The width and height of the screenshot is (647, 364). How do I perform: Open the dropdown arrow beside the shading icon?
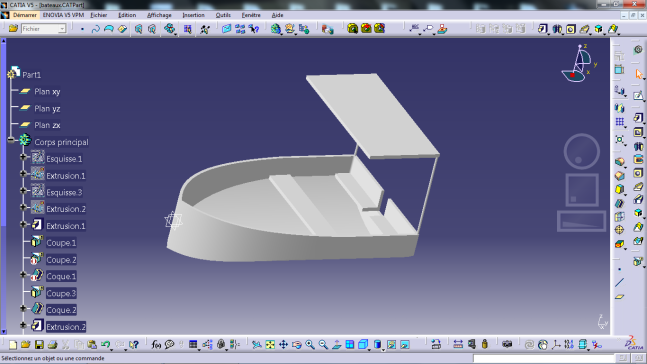point(383,349)
